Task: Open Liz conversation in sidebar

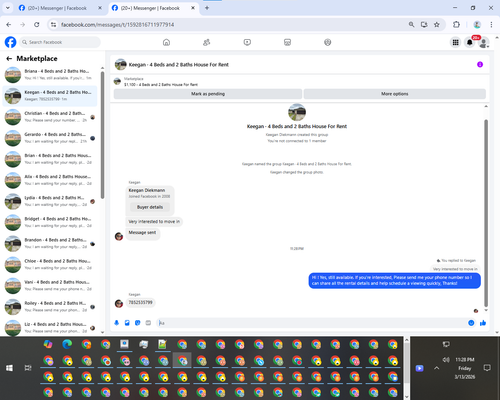Action: tap(50, 327)
